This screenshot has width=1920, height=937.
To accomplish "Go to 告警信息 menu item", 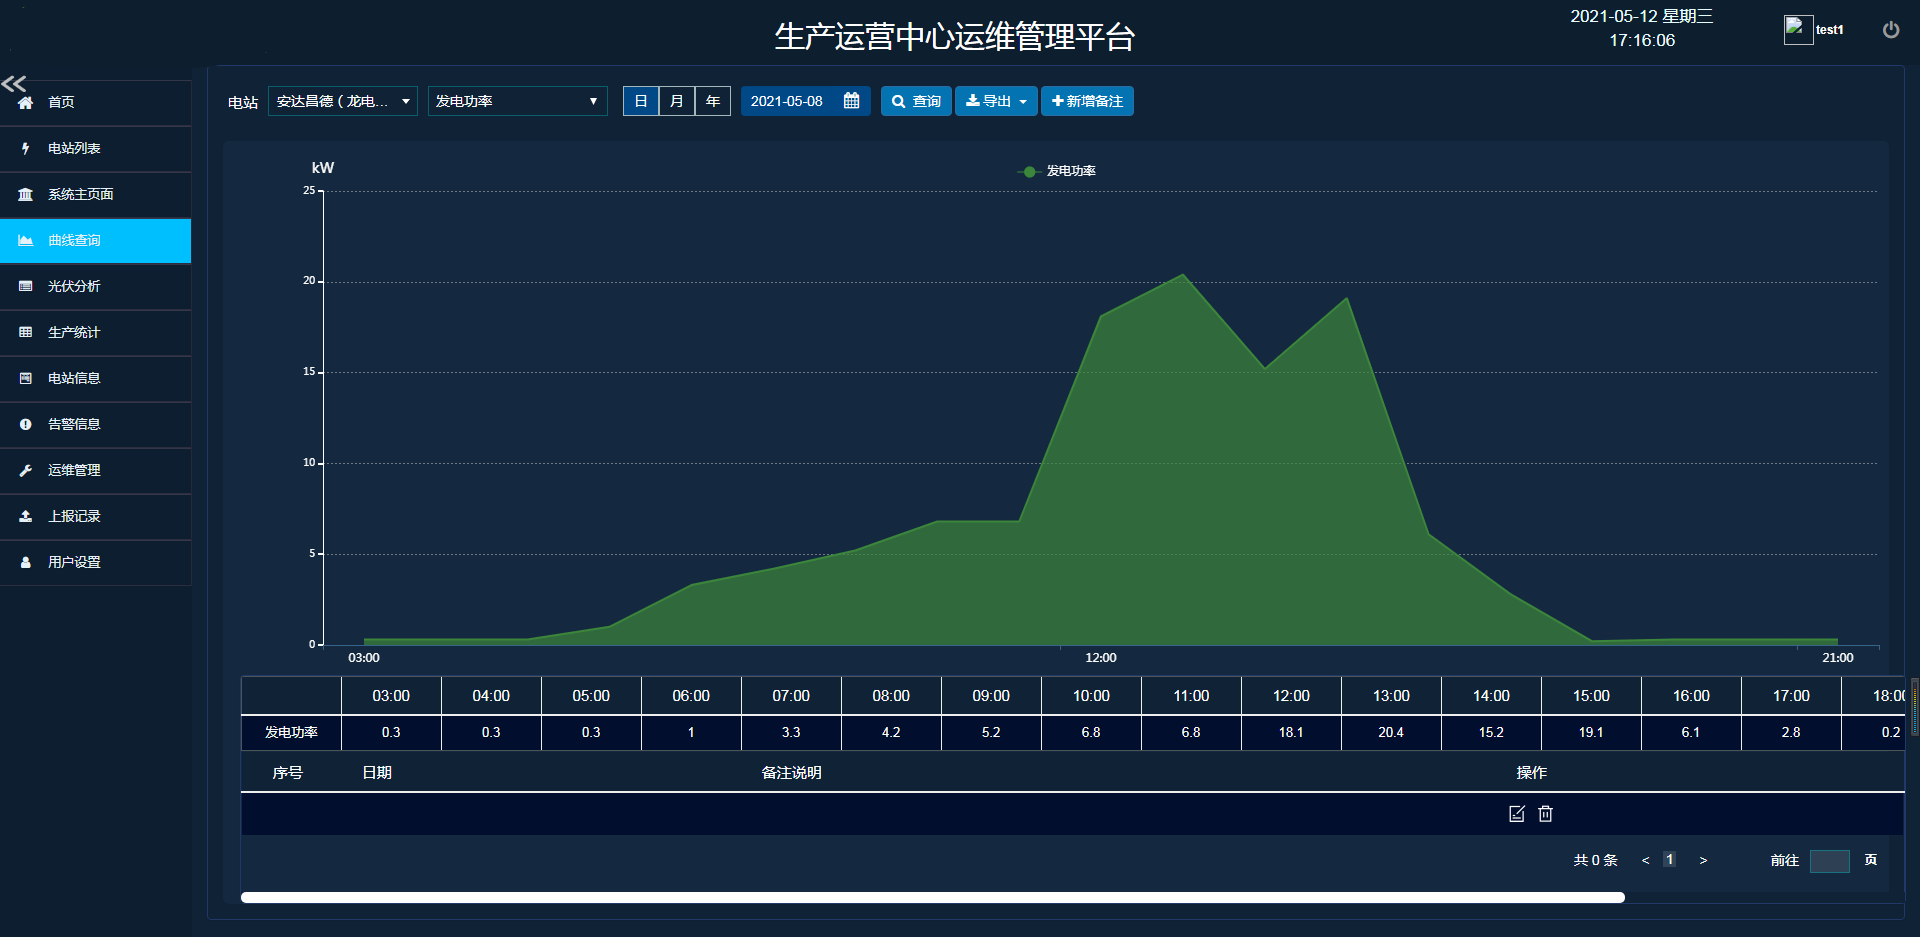I will tap(74, 424).
